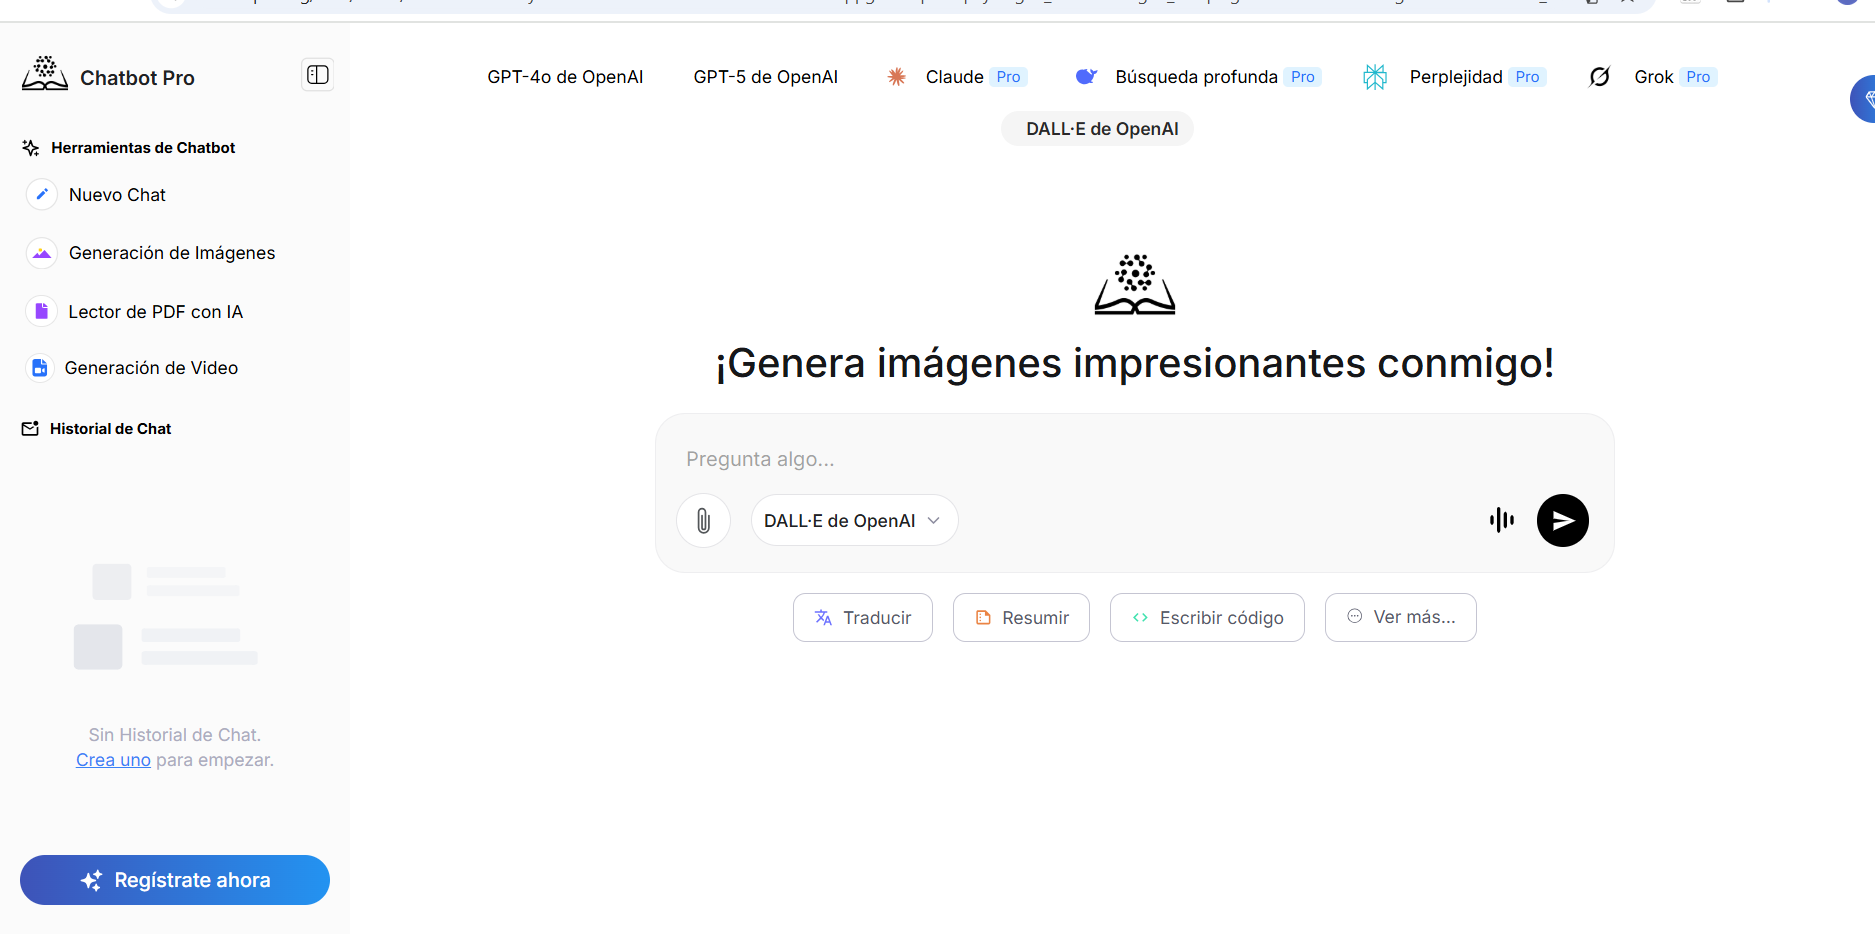
Task: Select the GPT-4o de OpenAI model
Action: [x=565, y=76]
